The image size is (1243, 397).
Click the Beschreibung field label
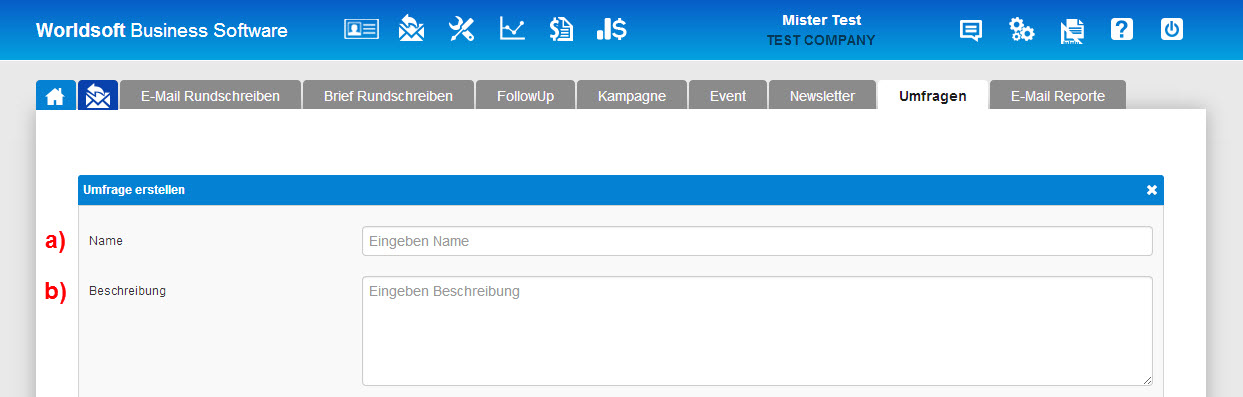[x=127, y=291]
